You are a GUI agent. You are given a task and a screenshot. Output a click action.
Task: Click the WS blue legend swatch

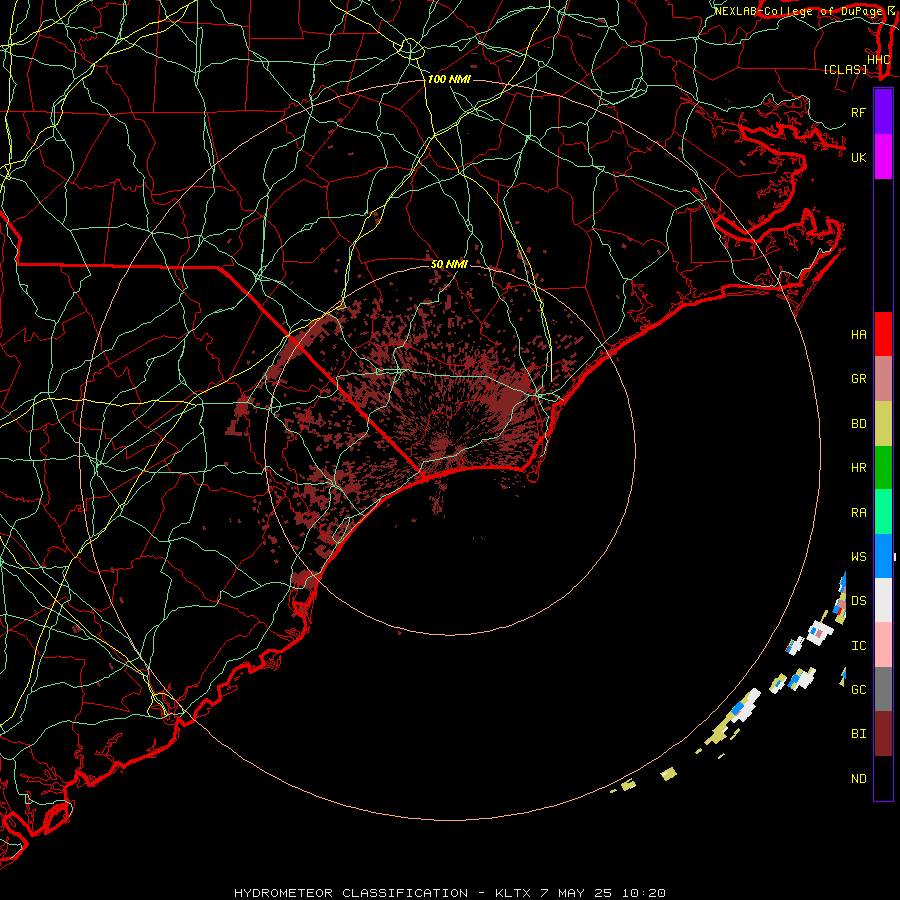click(883, 556)
